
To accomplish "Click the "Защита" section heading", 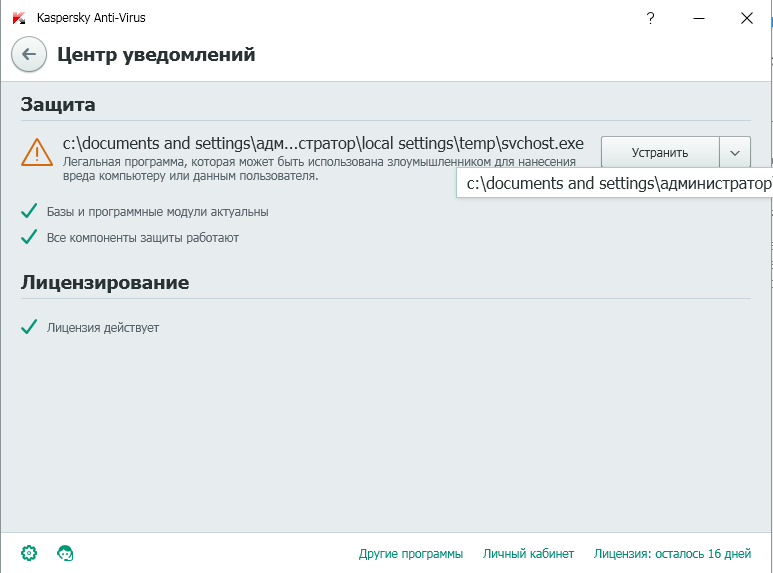I will coord(58,105).
